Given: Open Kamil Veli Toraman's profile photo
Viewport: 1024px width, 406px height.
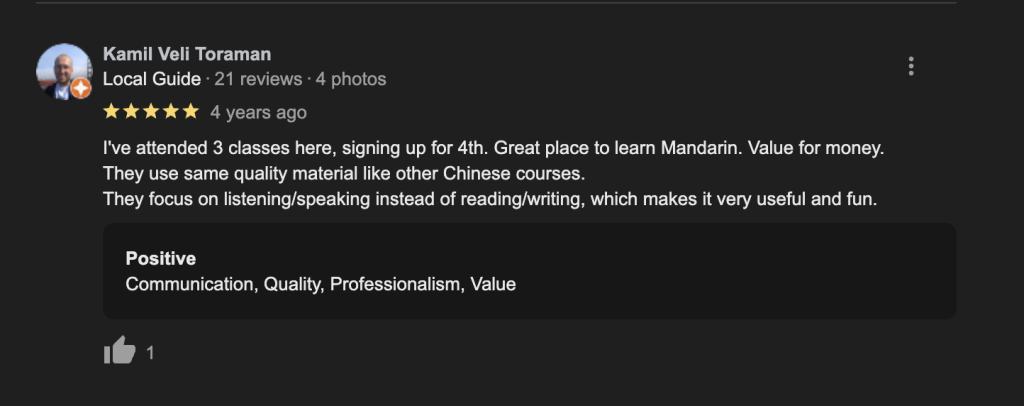Looking at the screenshot, I should 64,70.
